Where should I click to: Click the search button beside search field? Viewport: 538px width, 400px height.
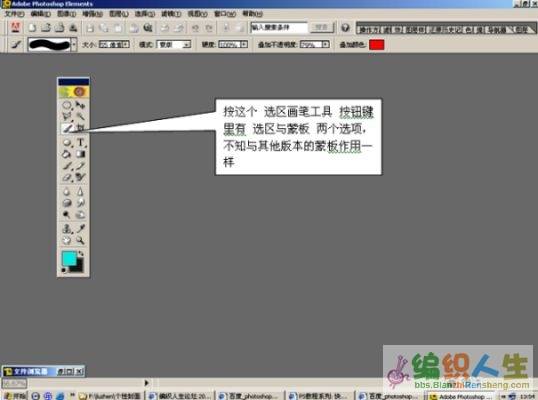point(321,27)
